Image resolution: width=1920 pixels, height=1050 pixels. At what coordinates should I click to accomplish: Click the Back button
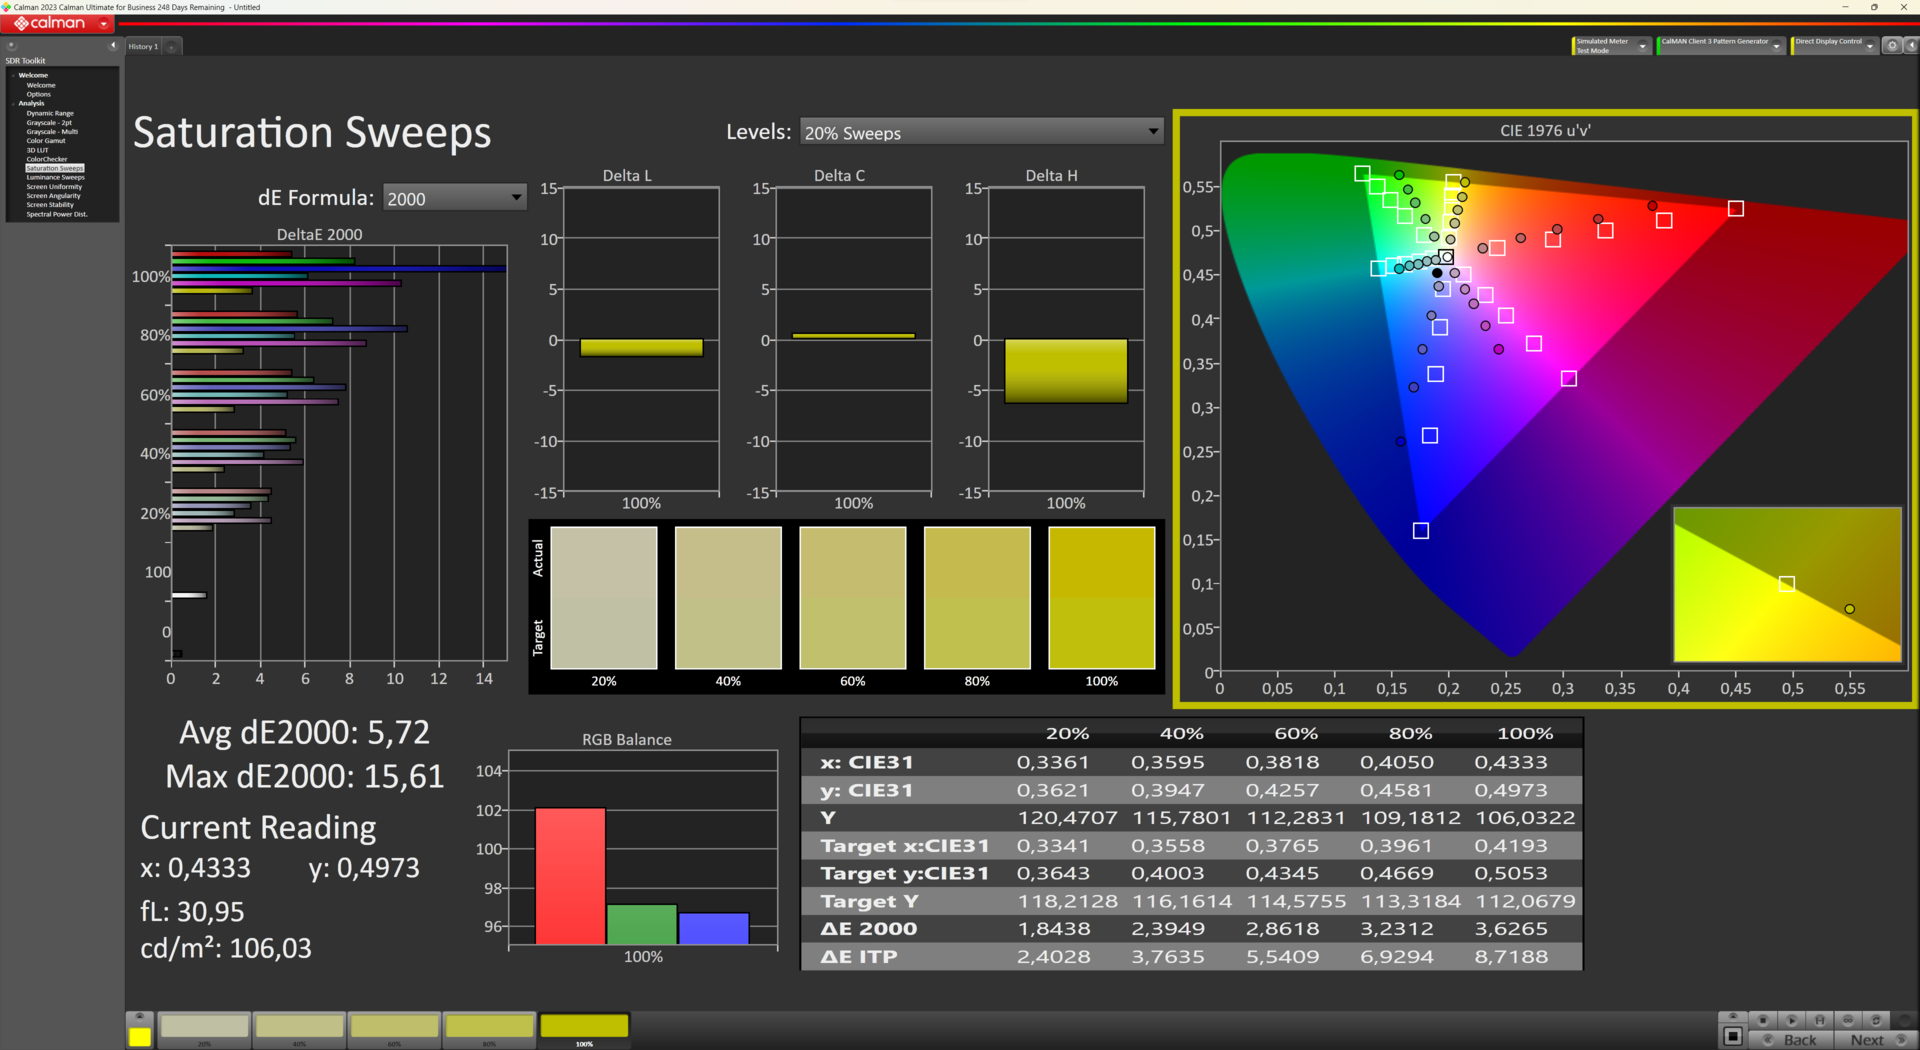click(x=1799, y=1040)
